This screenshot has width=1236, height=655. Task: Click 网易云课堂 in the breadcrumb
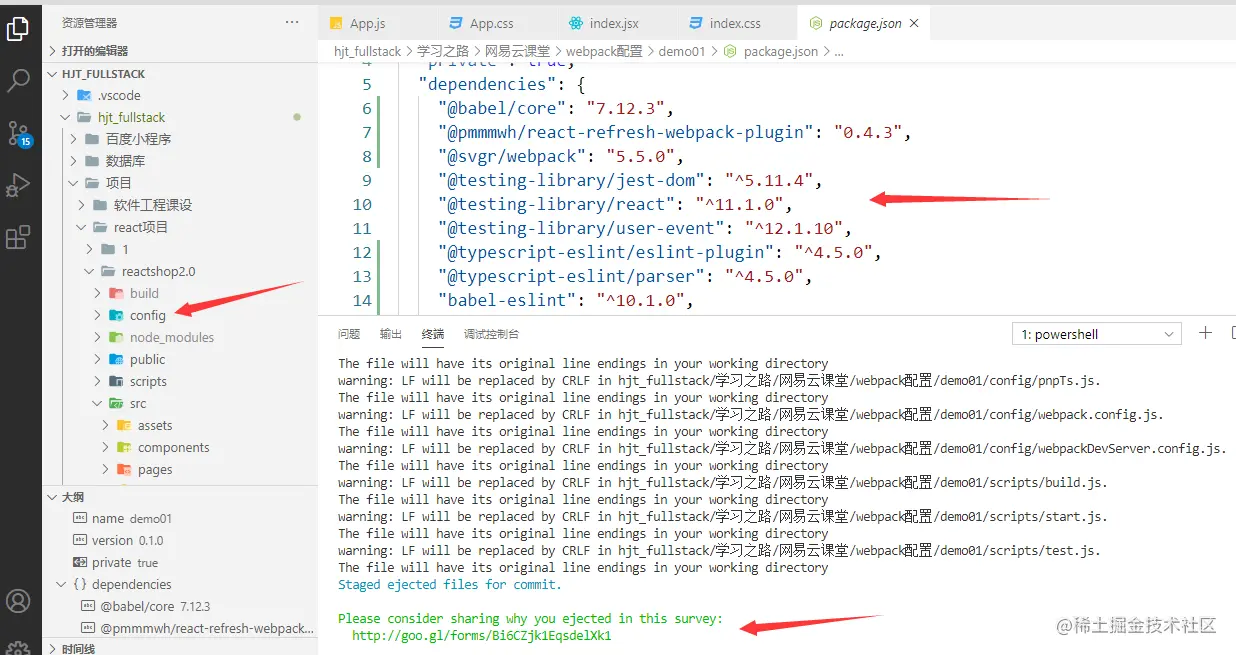pos(517,51)
